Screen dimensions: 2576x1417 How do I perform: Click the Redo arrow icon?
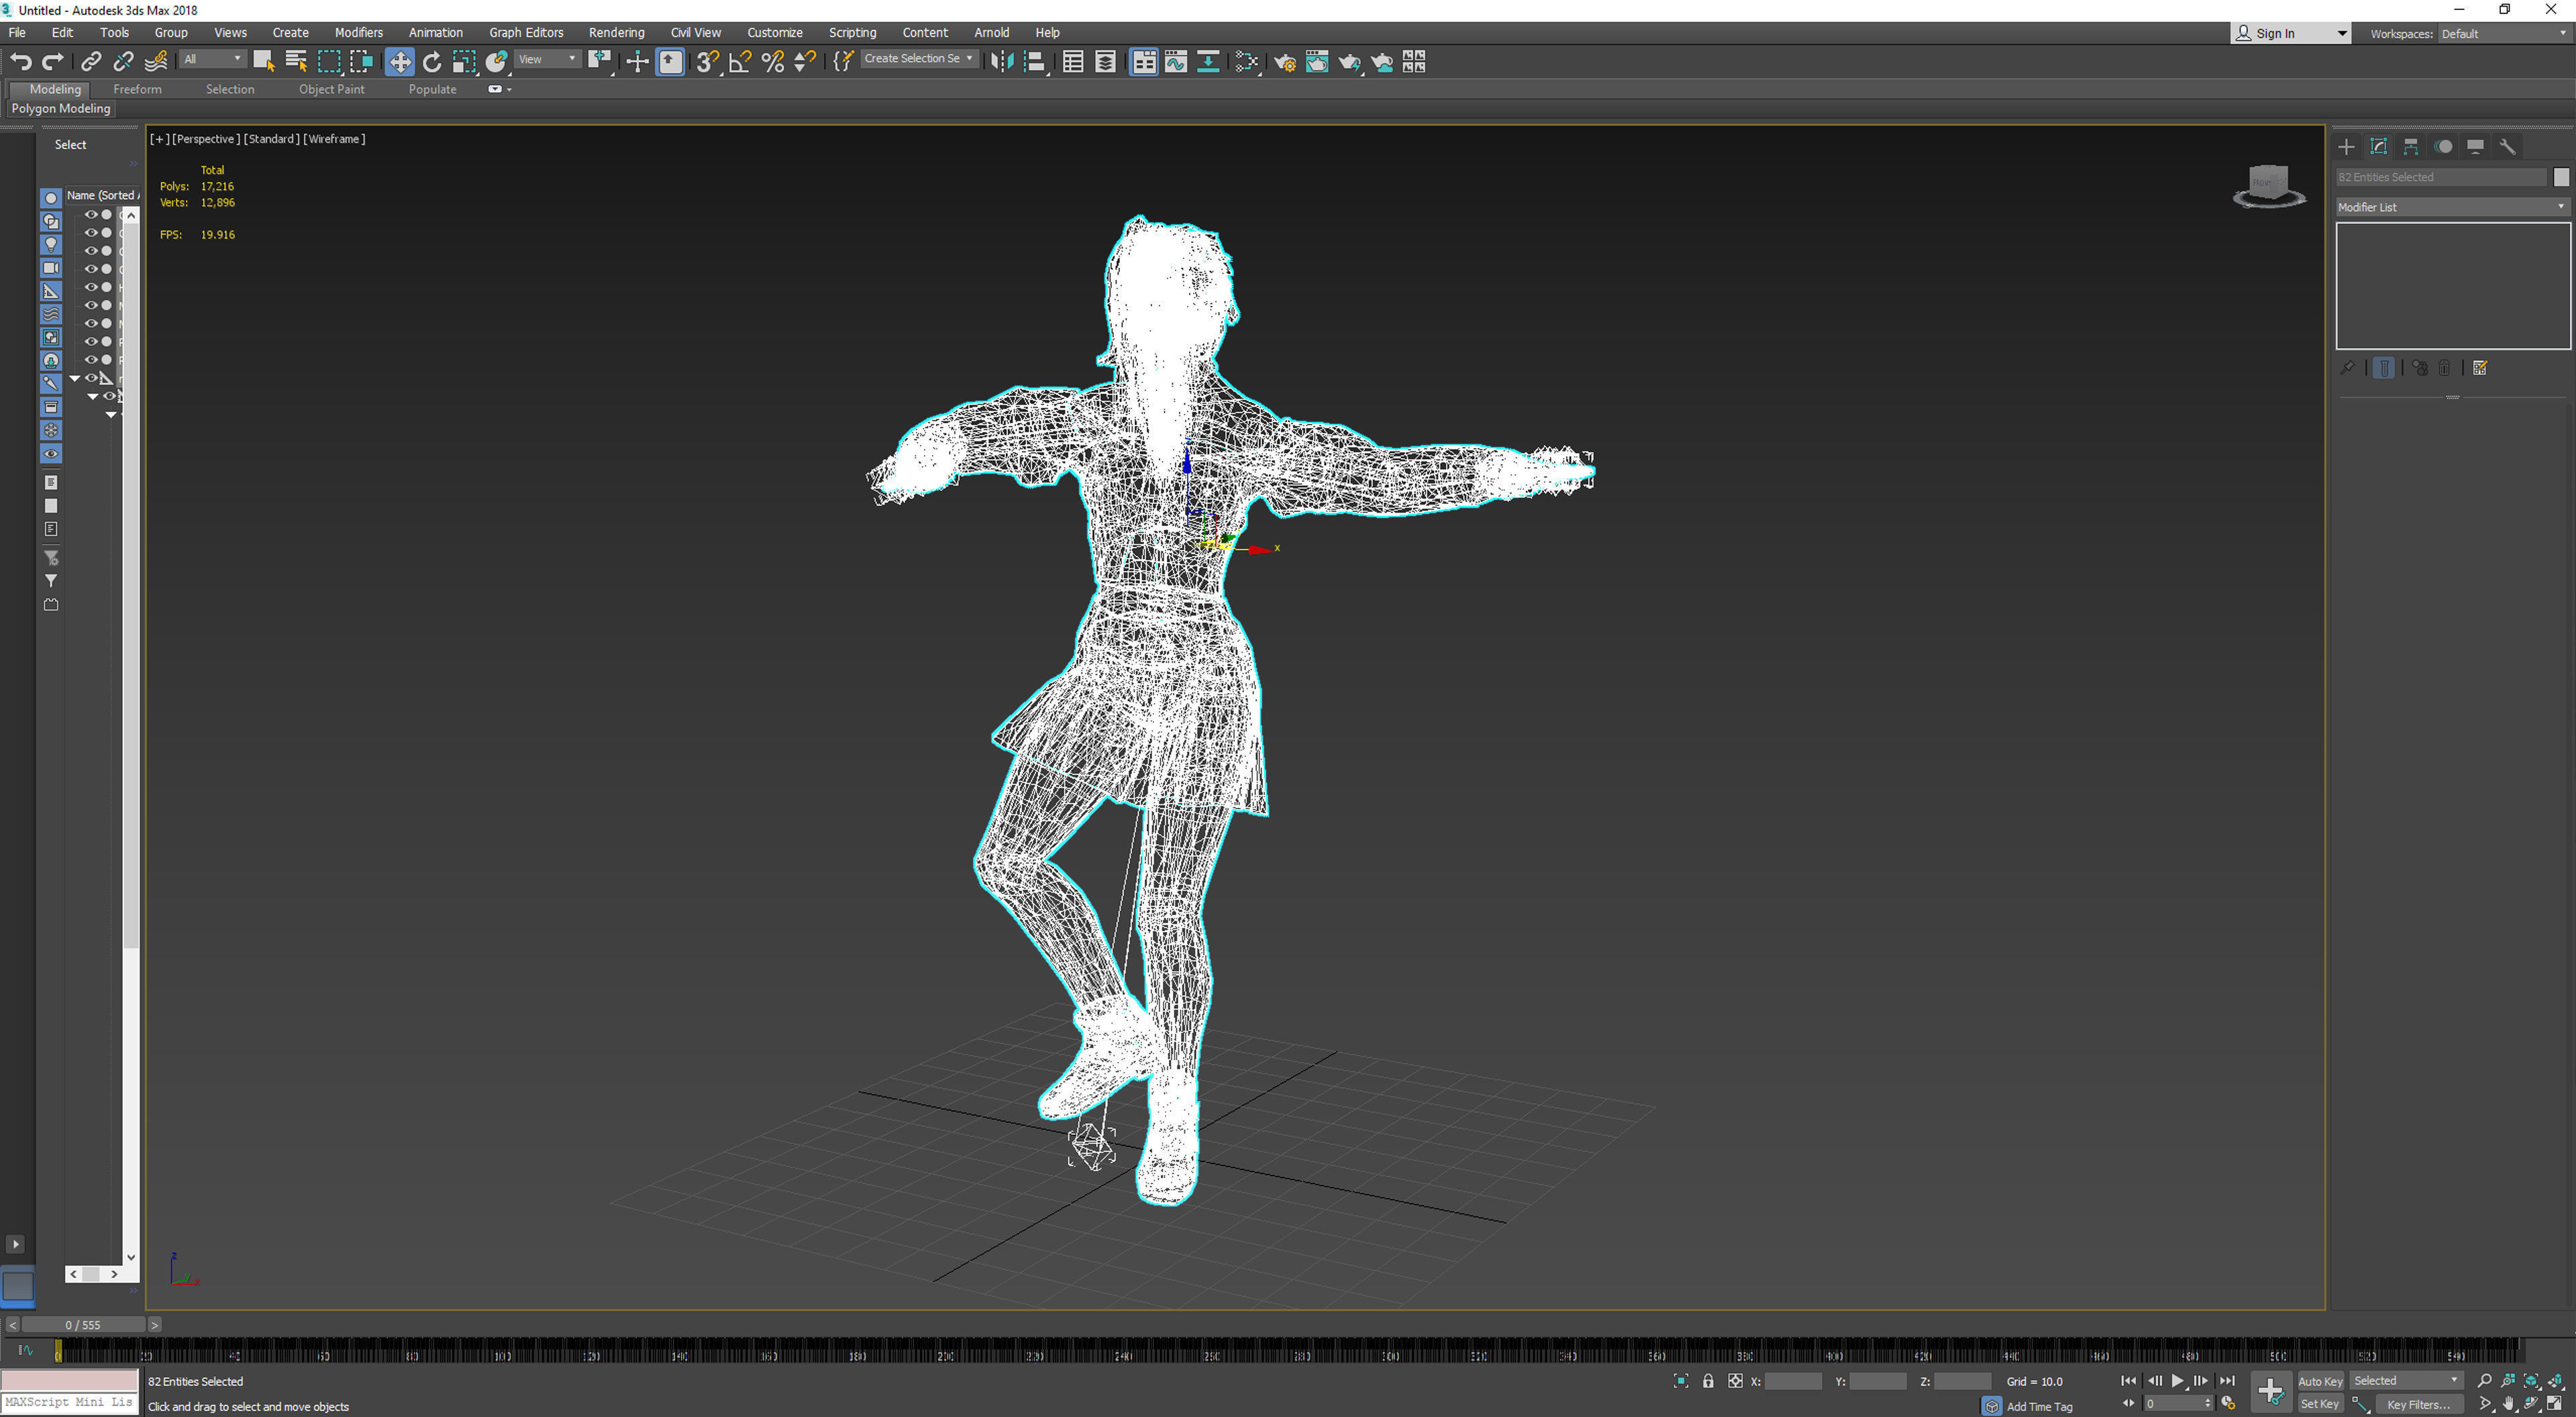pos(53,62)
